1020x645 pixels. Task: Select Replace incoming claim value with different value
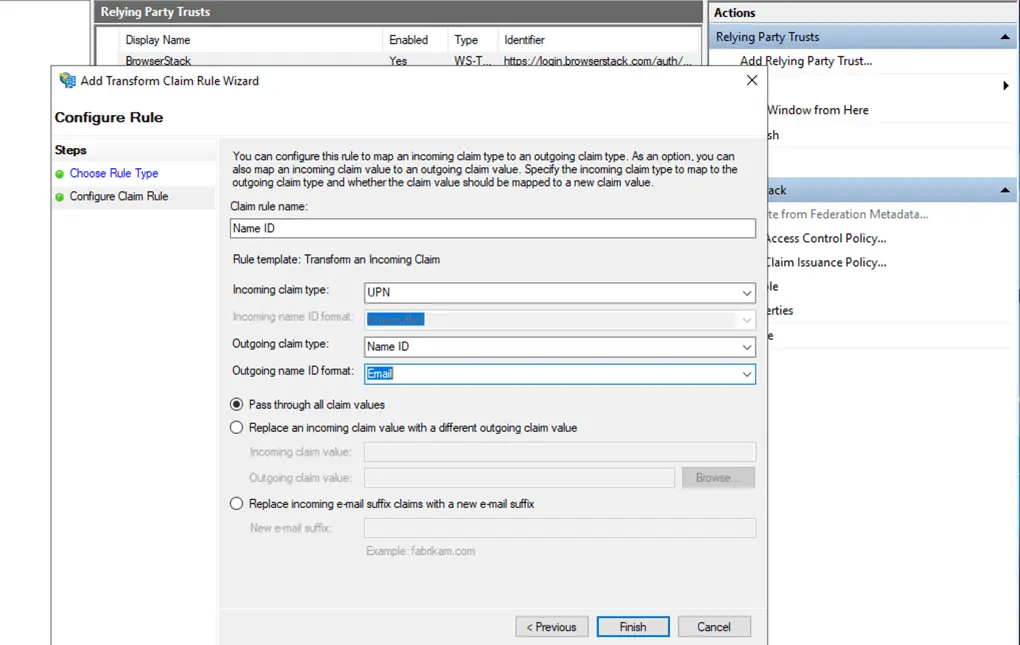pyautogui.click(x=237, y=428)
